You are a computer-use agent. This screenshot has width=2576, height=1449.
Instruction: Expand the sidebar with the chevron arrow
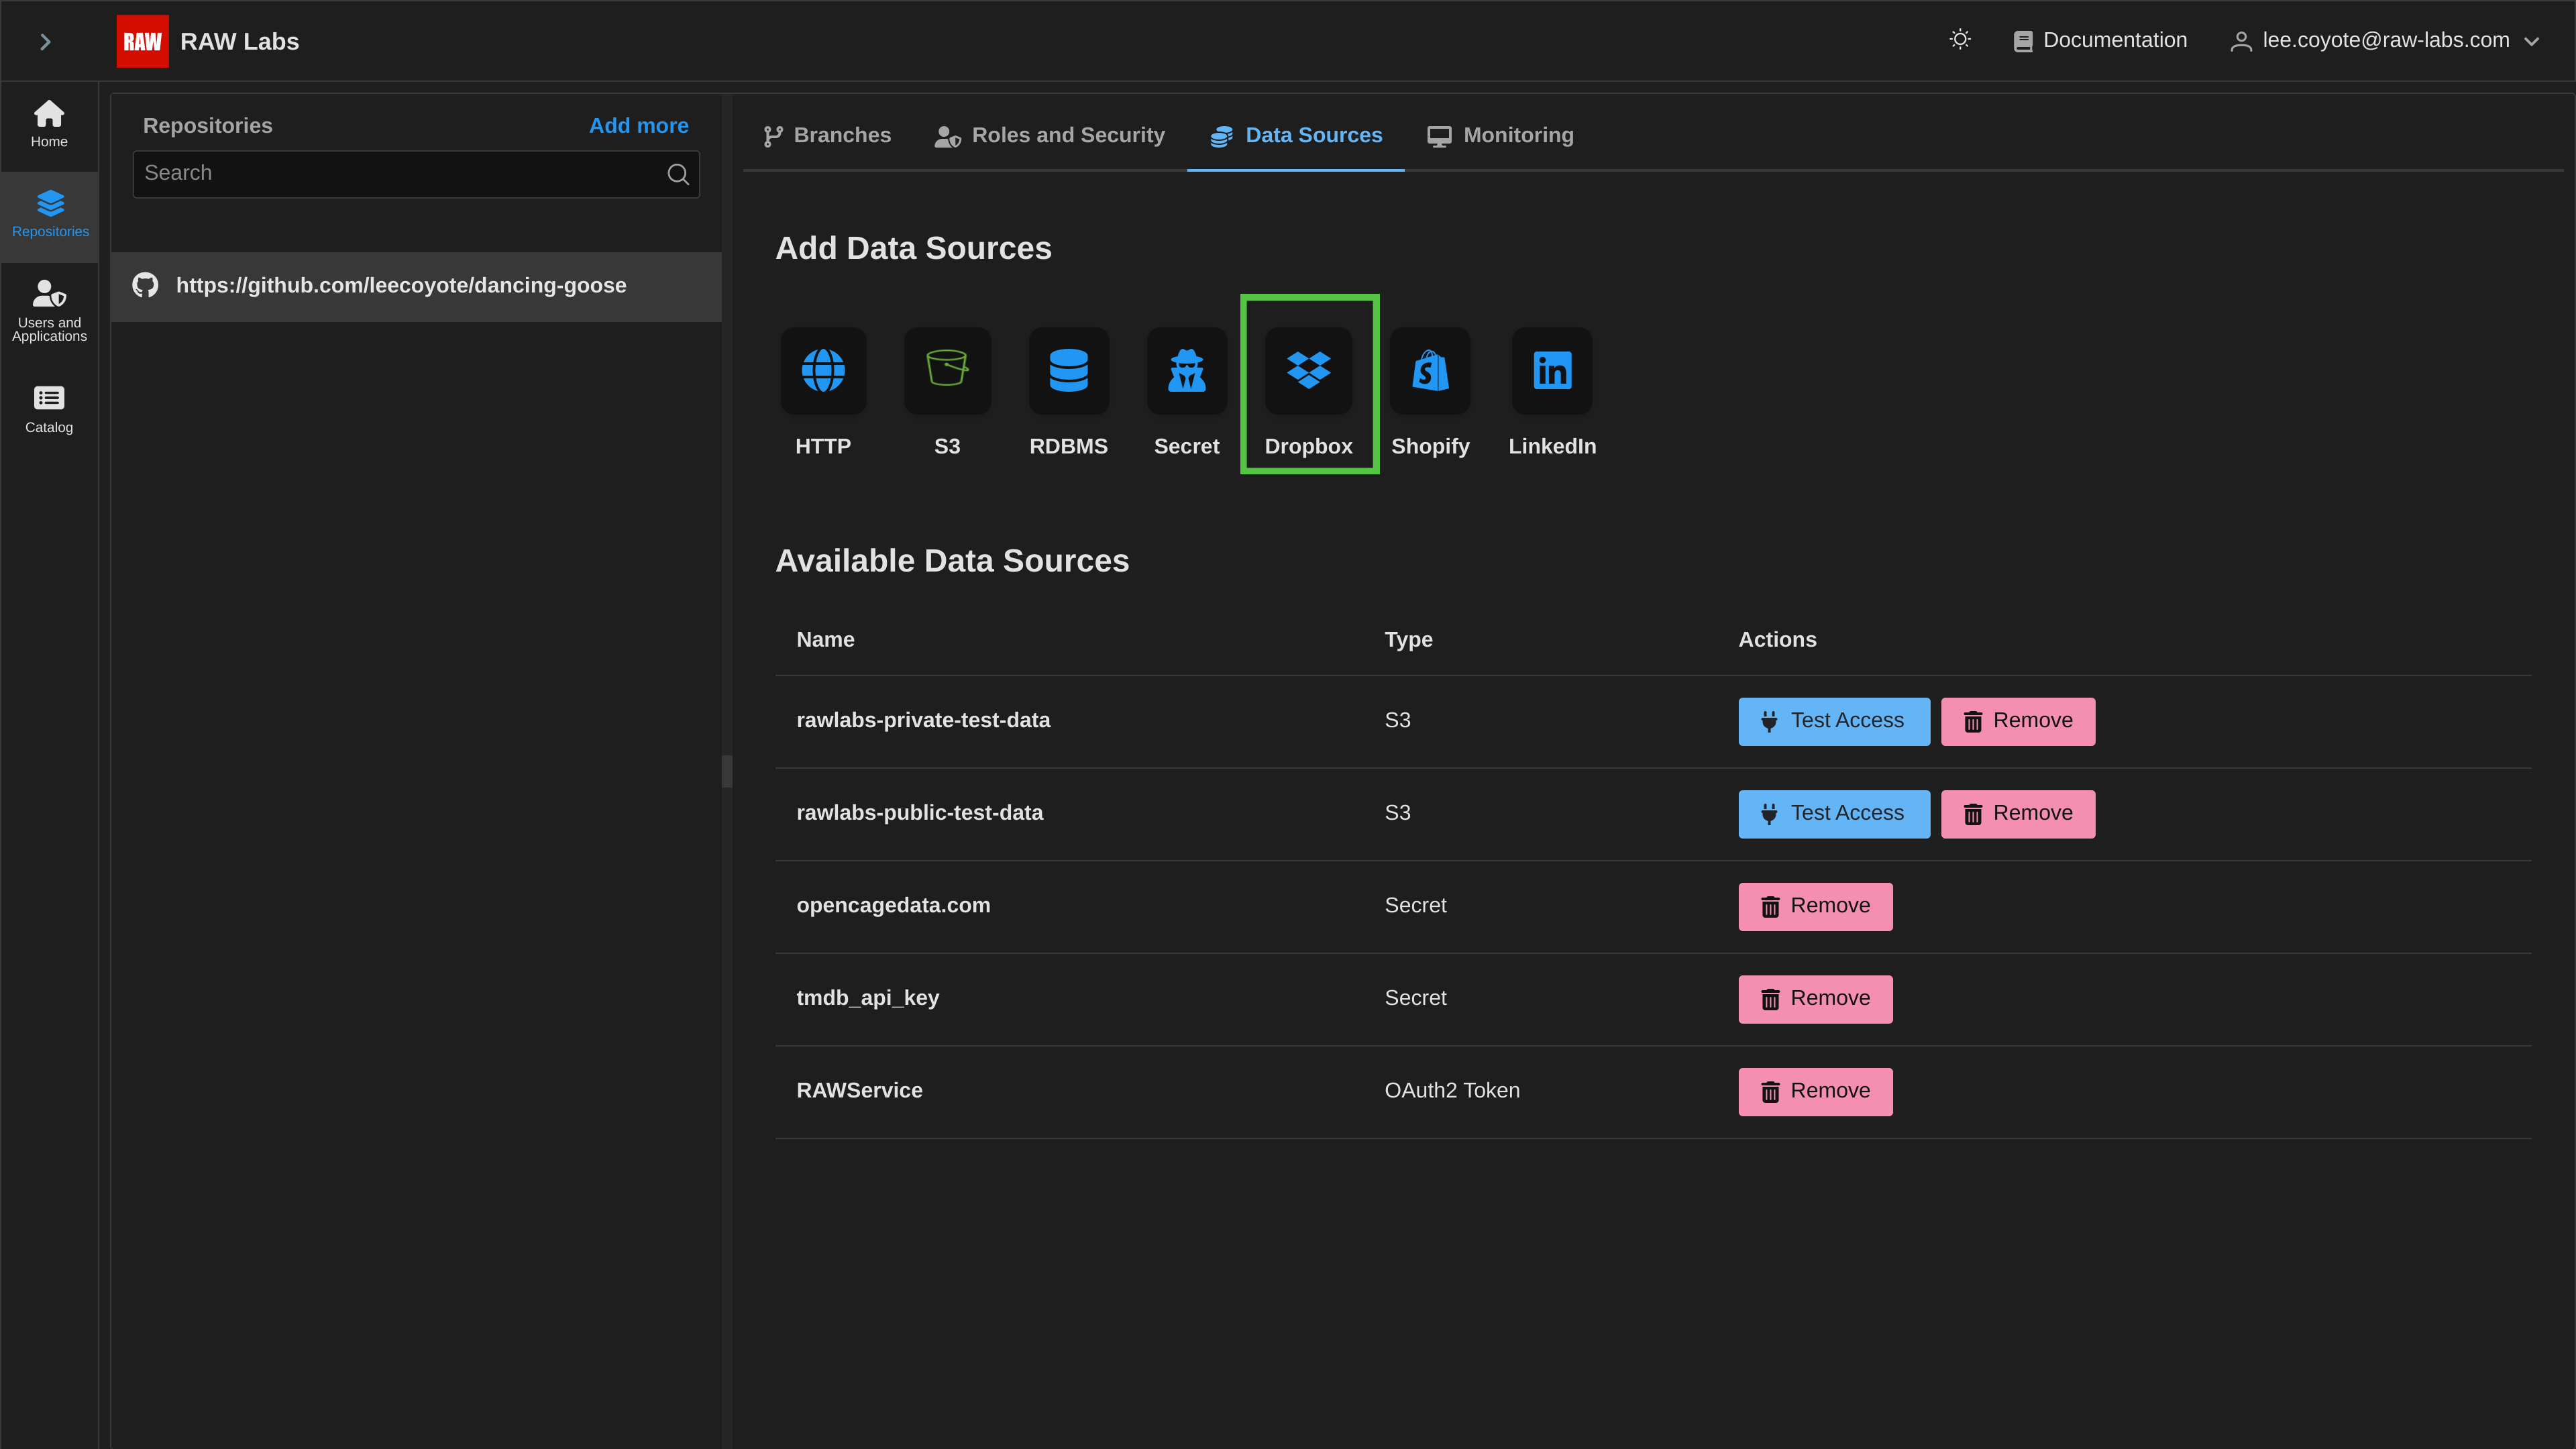click(x=45, y=41)
